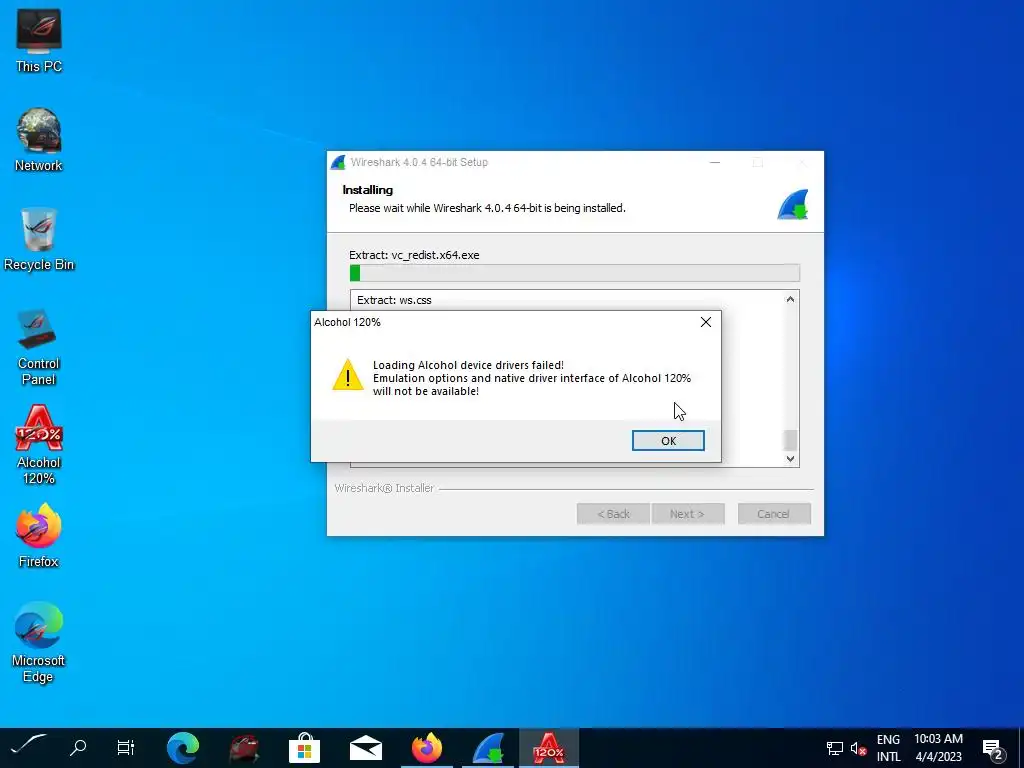Click the install log scrollbar thumb
The height and width of the screenshot is (768, 1024).
coord(790,440)
